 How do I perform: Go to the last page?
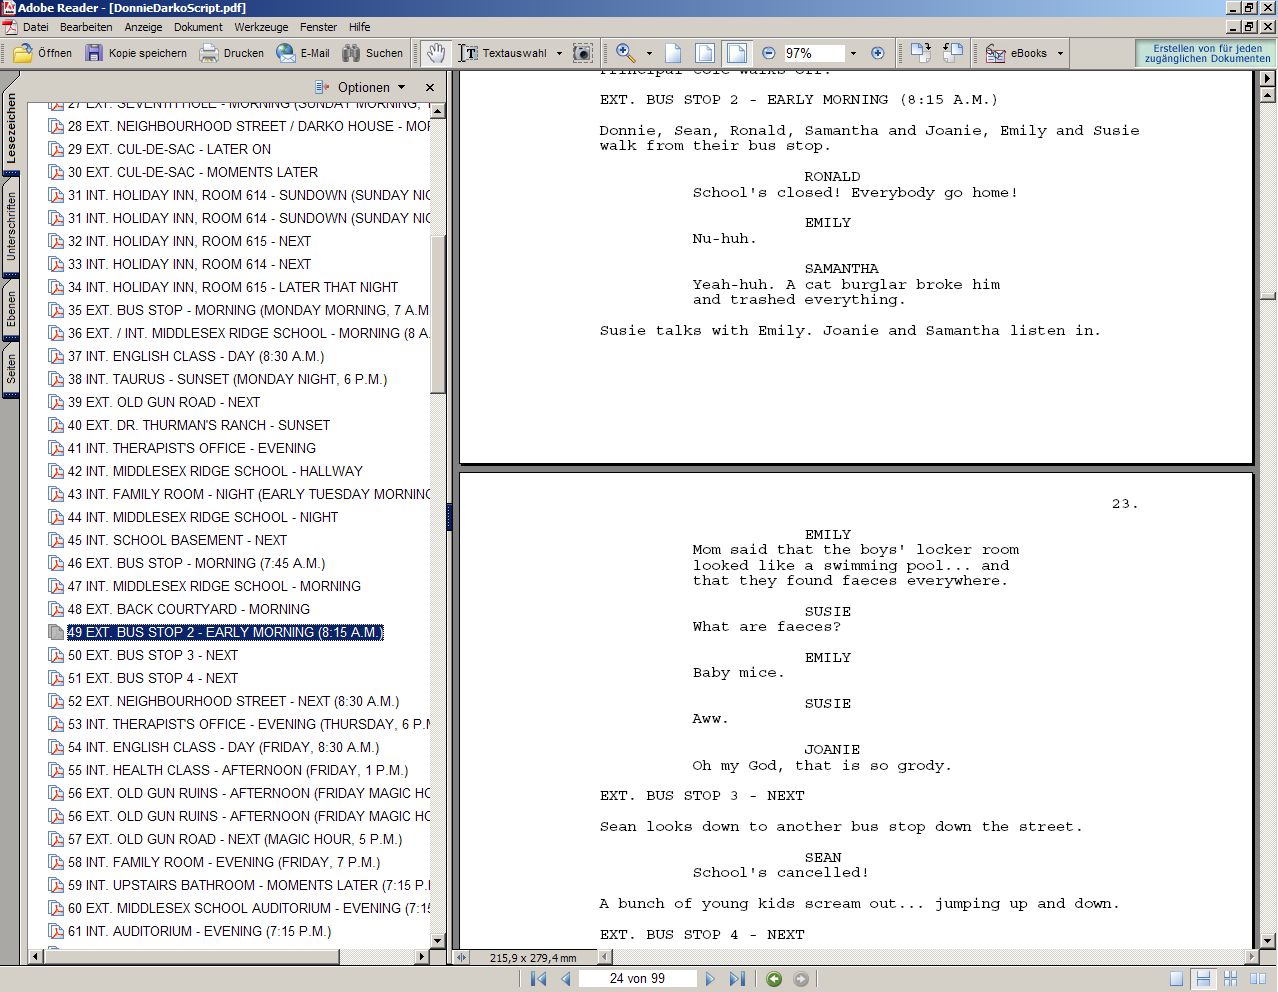coord(737,979)
